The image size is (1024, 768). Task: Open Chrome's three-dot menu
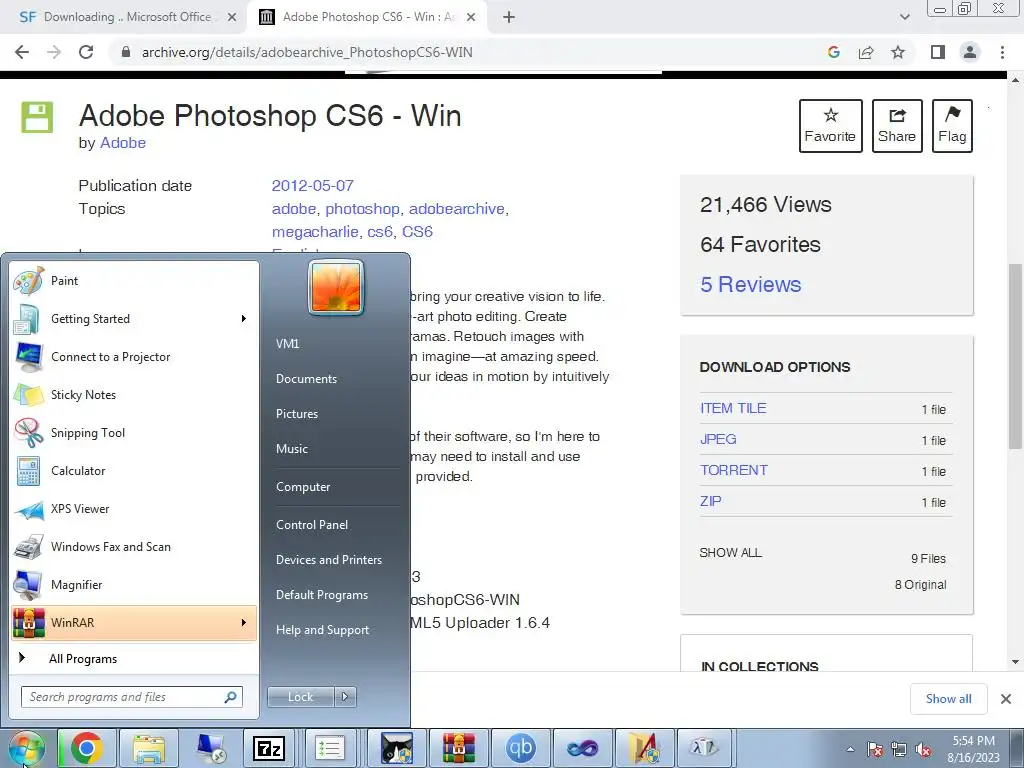1002,52
